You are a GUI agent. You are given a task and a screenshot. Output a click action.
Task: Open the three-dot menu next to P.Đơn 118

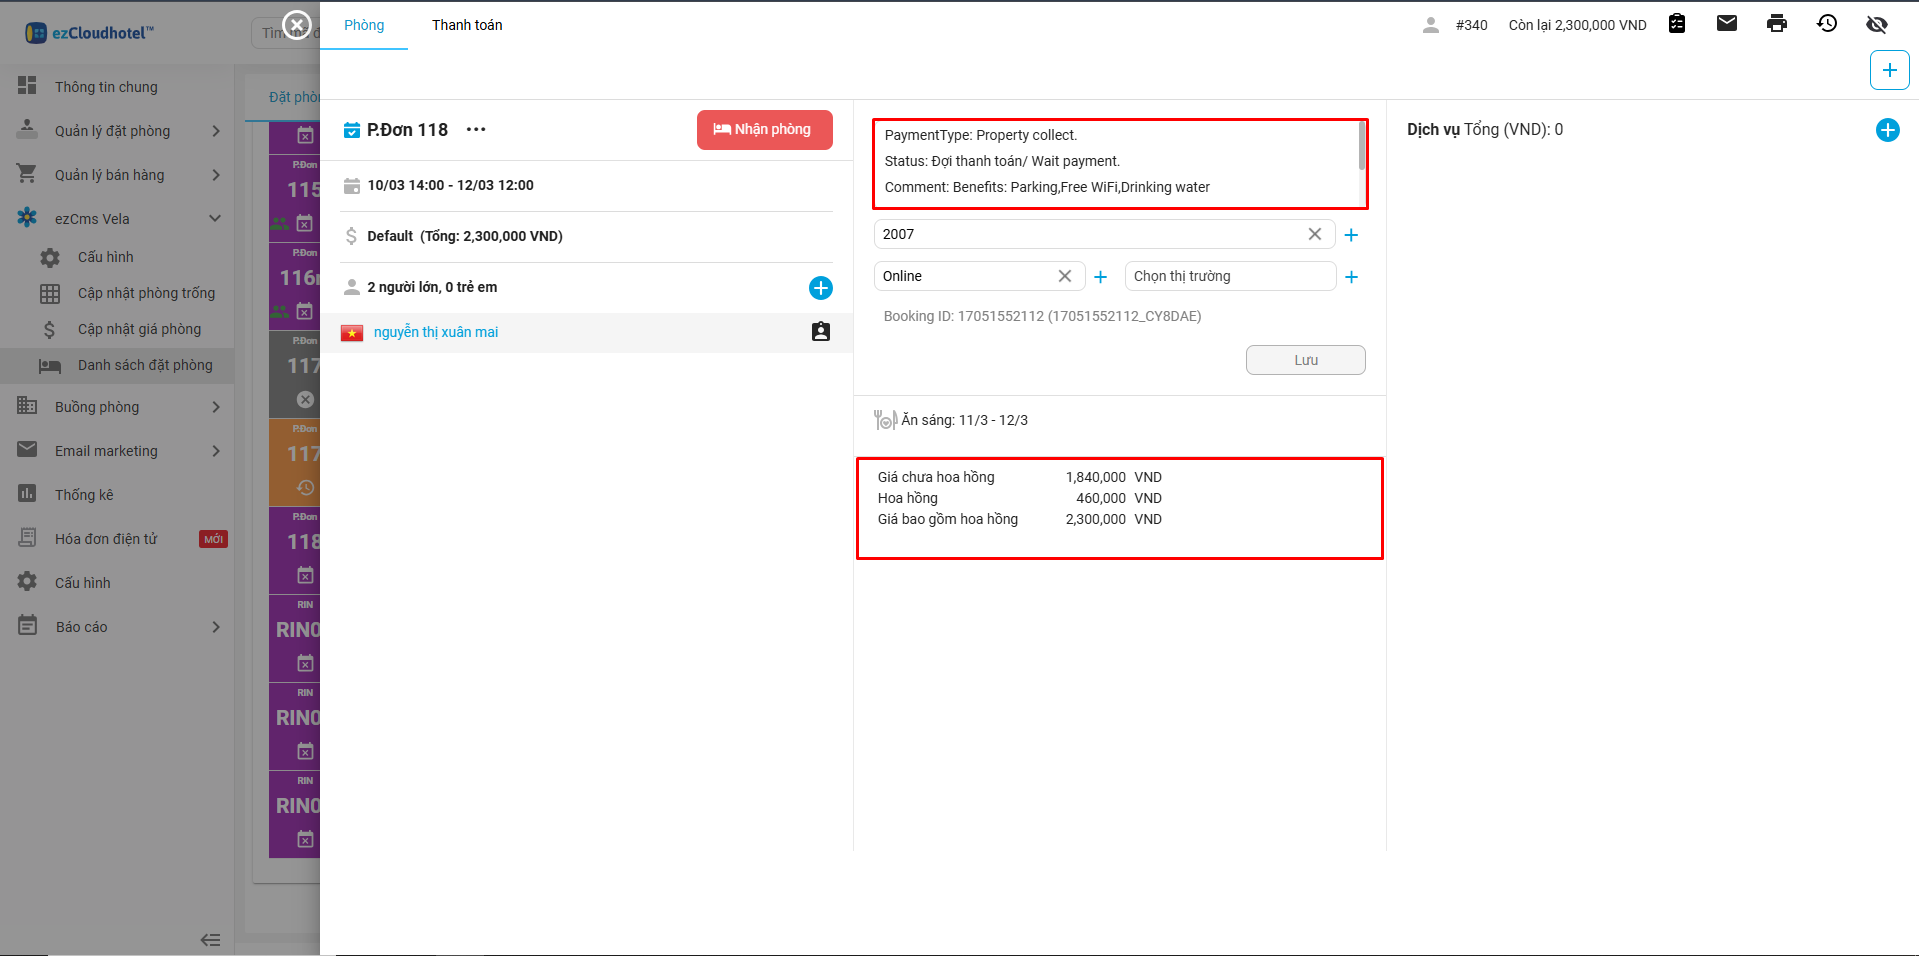476,130
